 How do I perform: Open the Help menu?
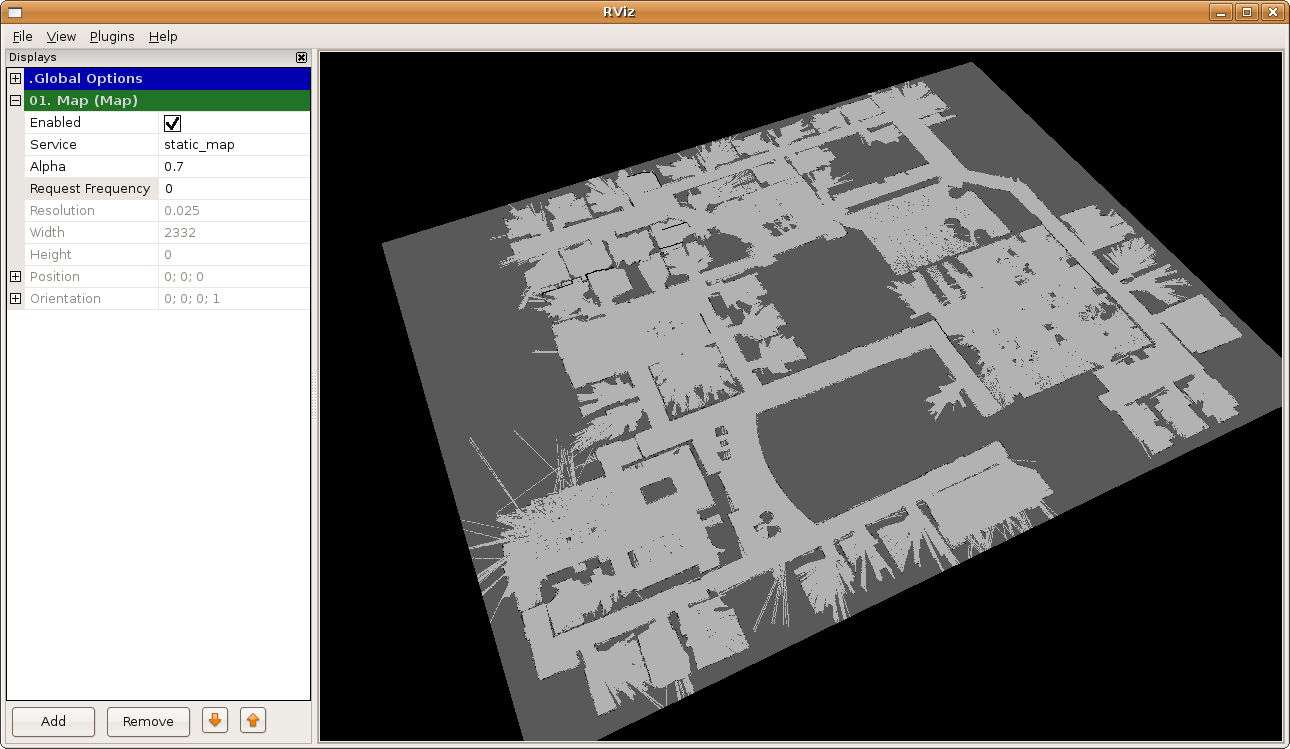pos(163,37)
